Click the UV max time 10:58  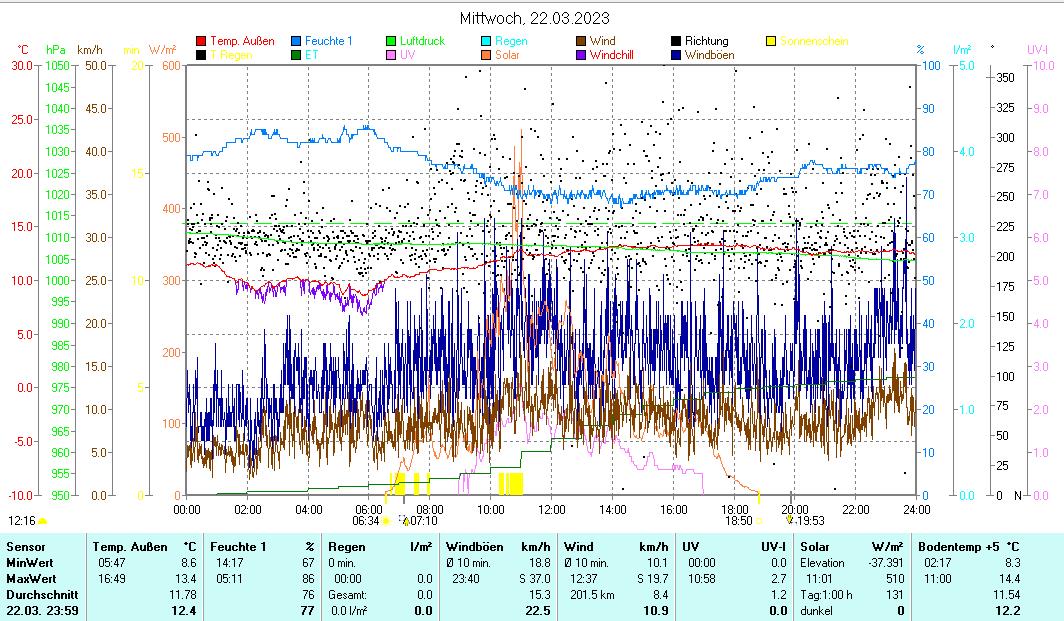tap(702, 579)
